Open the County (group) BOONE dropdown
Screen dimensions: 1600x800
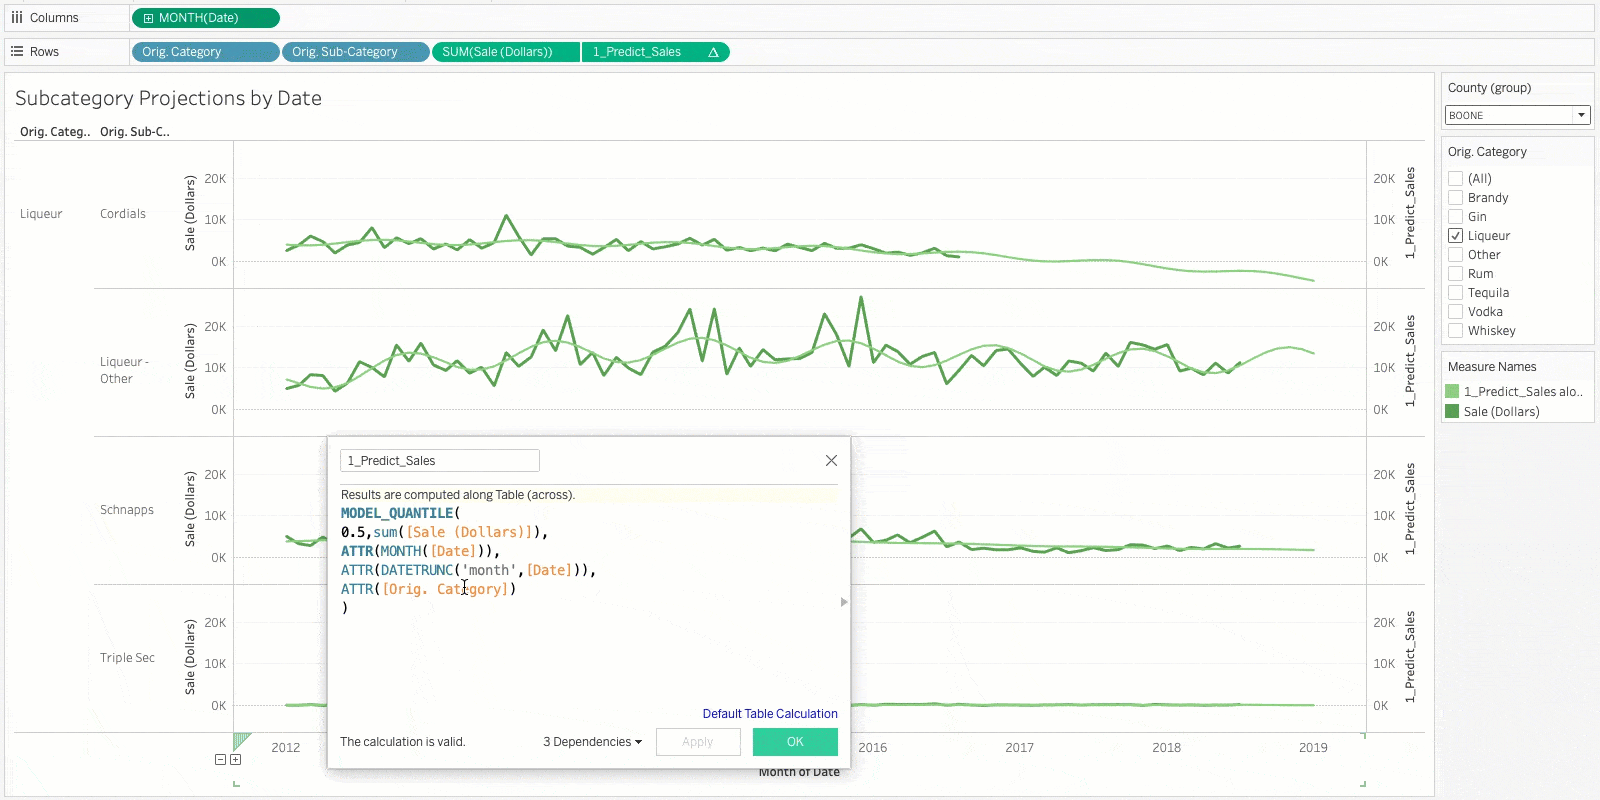1581,115
